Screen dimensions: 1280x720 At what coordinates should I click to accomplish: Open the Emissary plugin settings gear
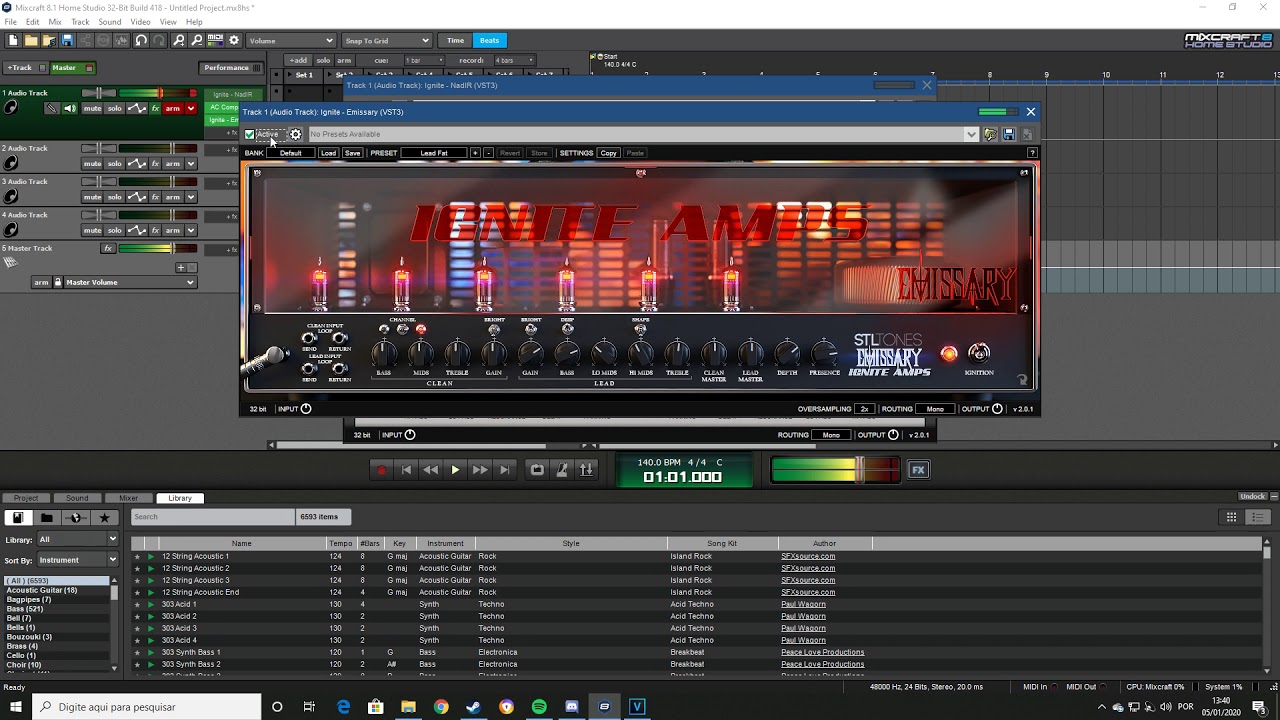coord(295,134)
